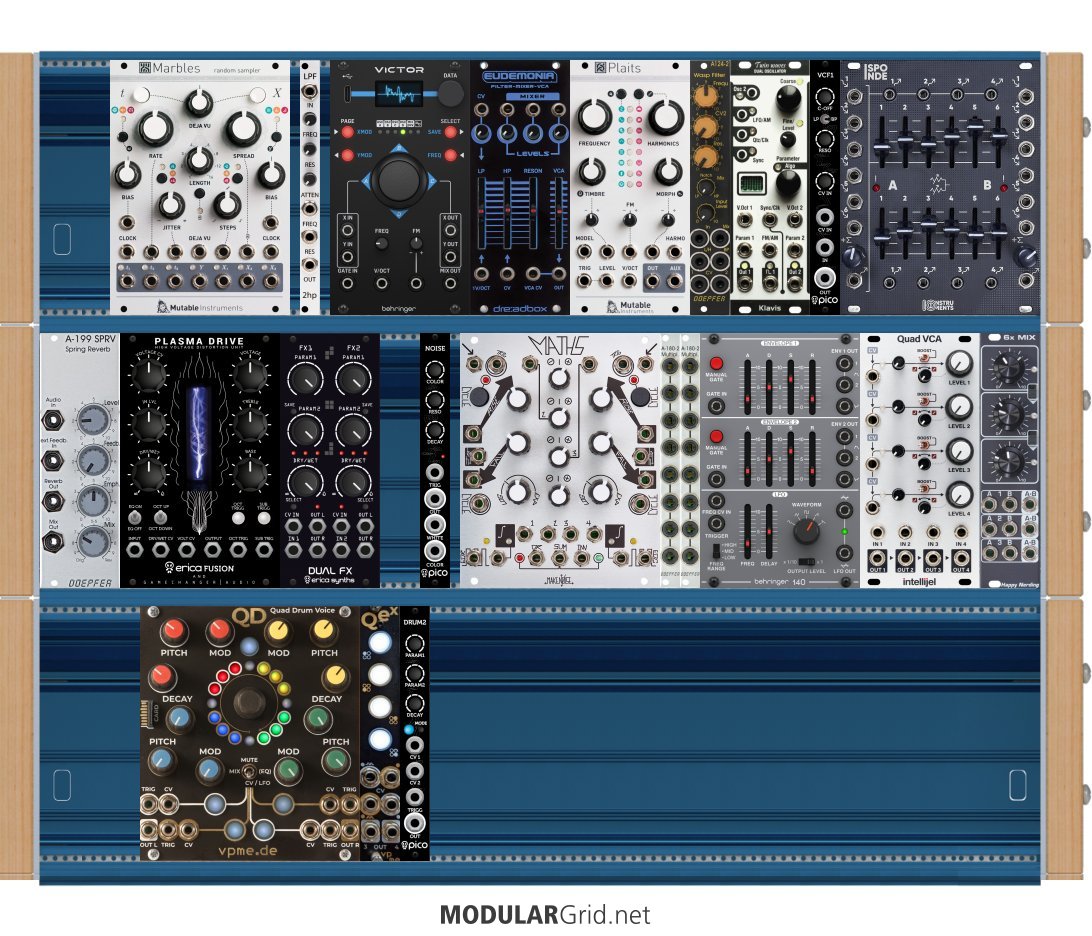Viewport: 1092px width, 936px height.
Task: Select the OUT L jack on Quad Drum Voice
Action: [x=148, y=829]
